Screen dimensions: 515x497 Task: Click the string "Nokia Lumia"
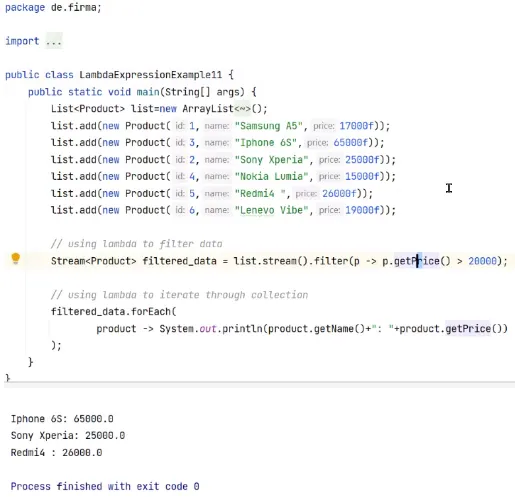[x=271, y=176]
